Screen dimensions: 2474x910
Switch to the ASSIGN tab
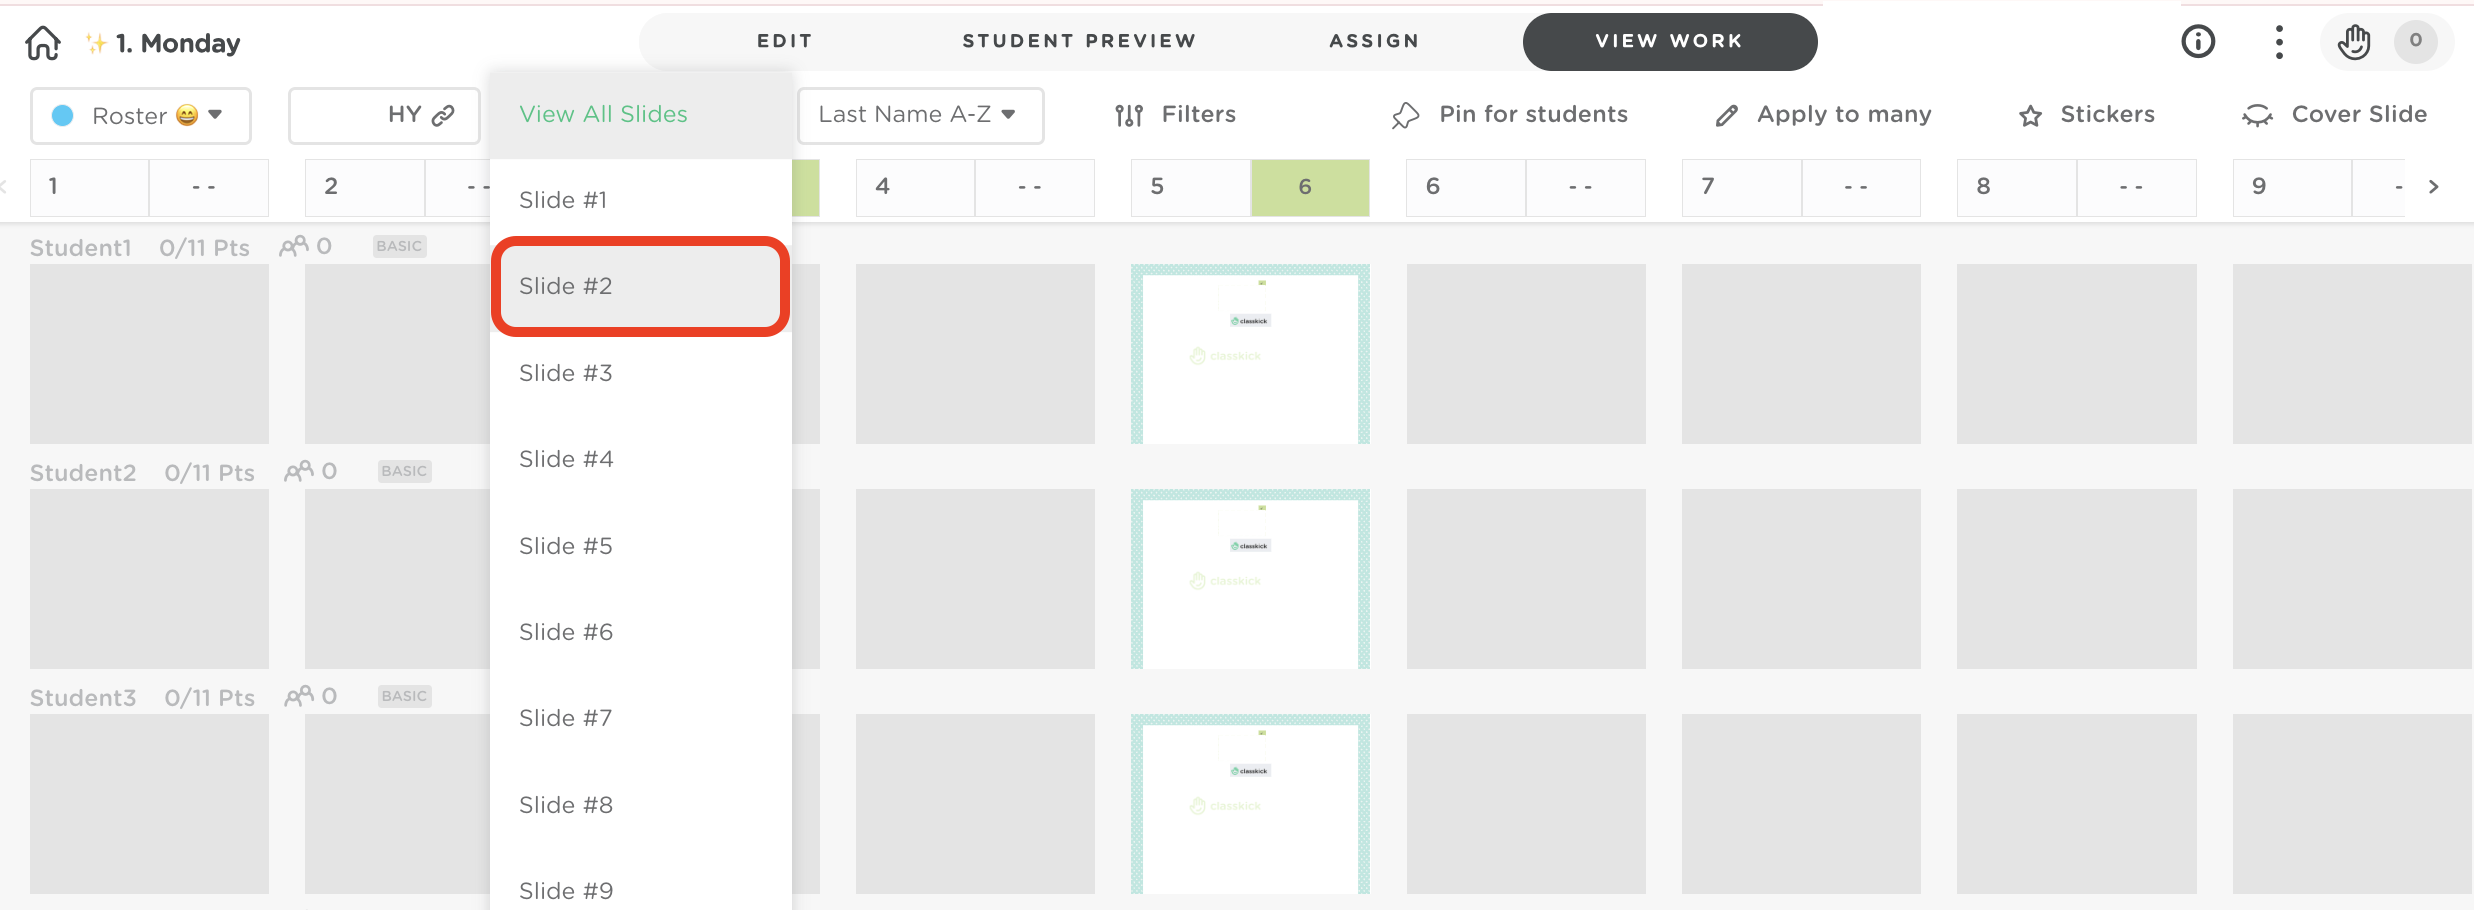click(1375, 41)
